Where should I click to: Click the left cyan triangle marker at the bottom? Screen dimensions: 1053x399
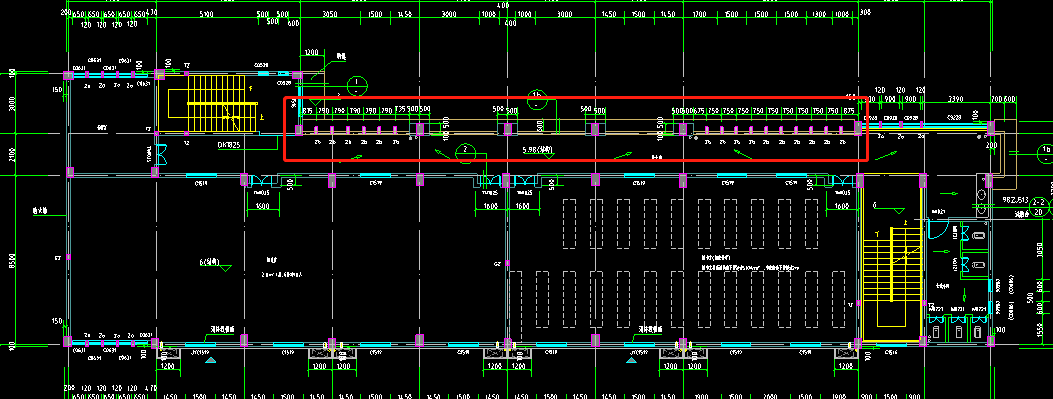(x=211, y=361)
